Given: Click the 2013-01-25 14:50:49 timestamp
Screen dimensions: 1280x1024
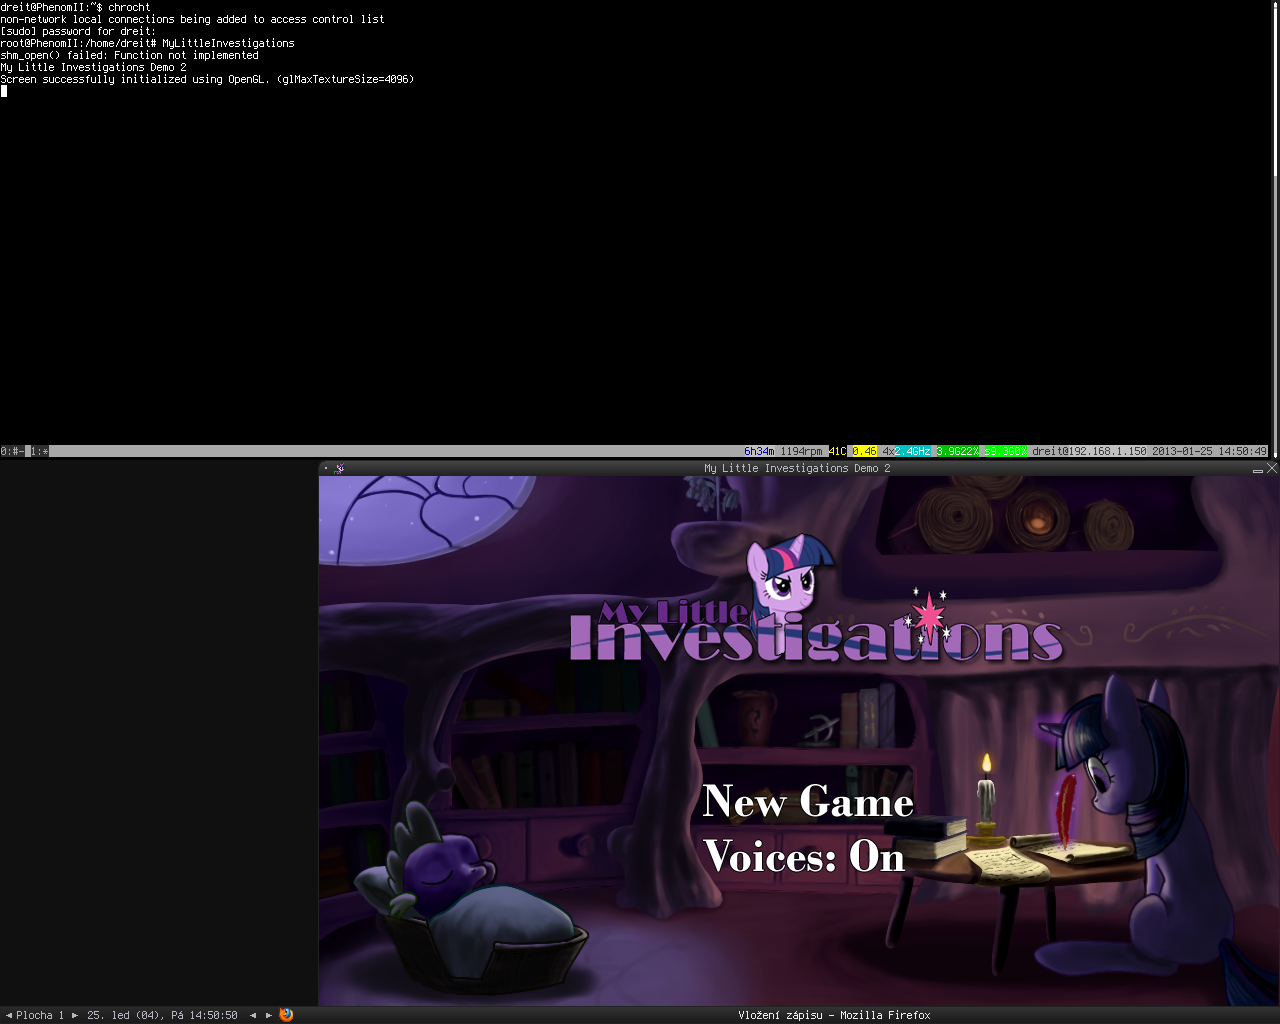Looking at the screenshot, I should 1210,452.
